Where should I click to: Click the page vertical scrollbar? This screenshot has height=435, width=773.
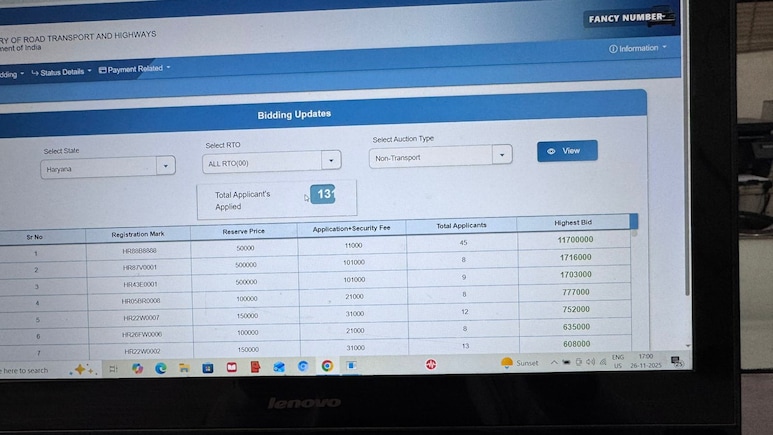686,200
